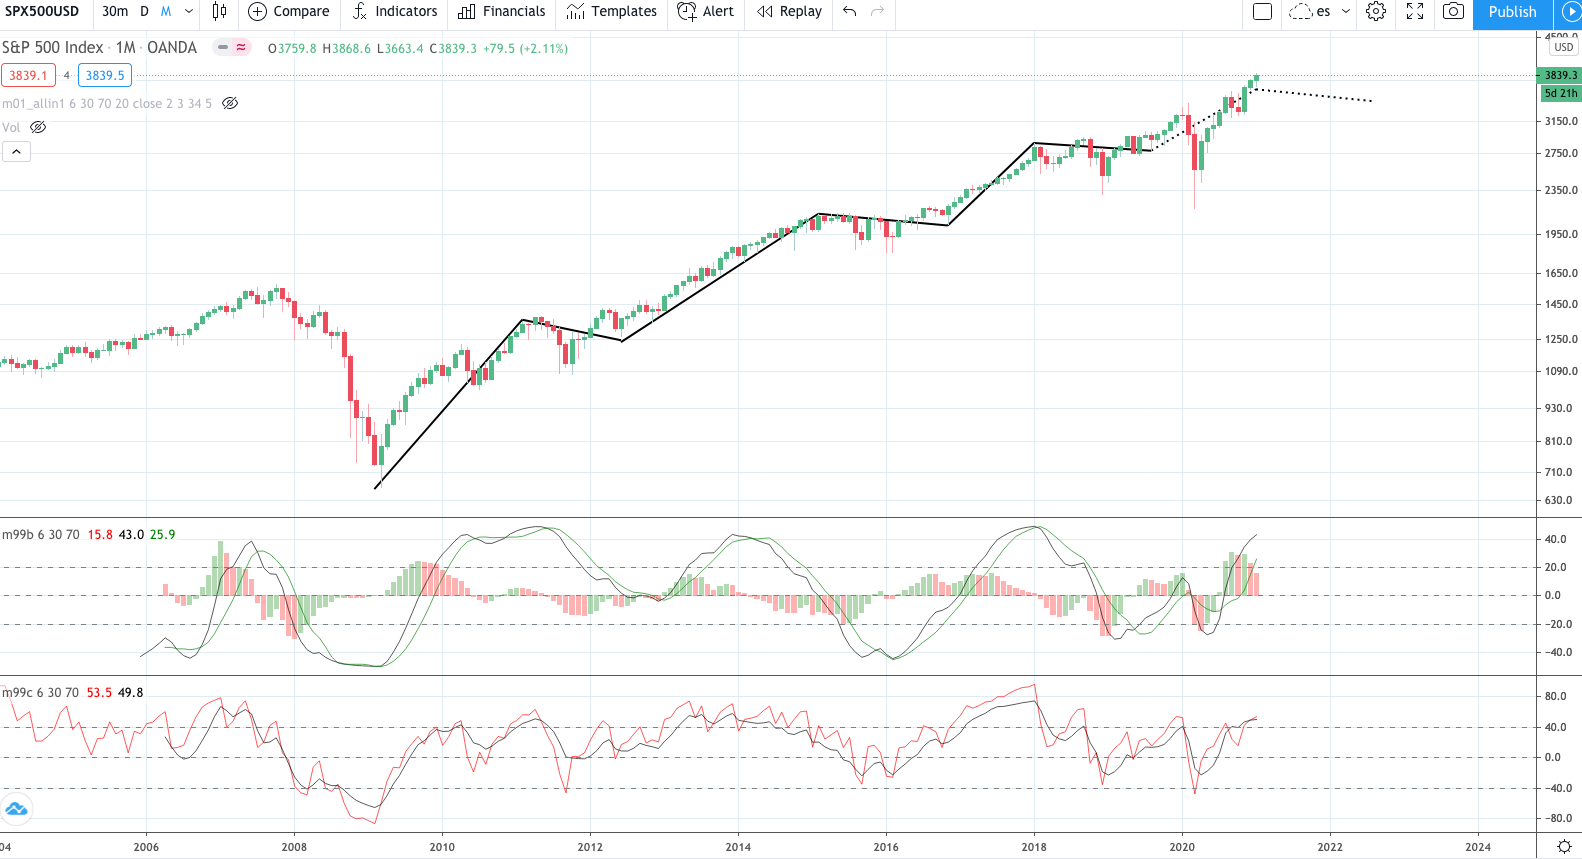Open axis settings gear at bottom right

click(1564, 847)
